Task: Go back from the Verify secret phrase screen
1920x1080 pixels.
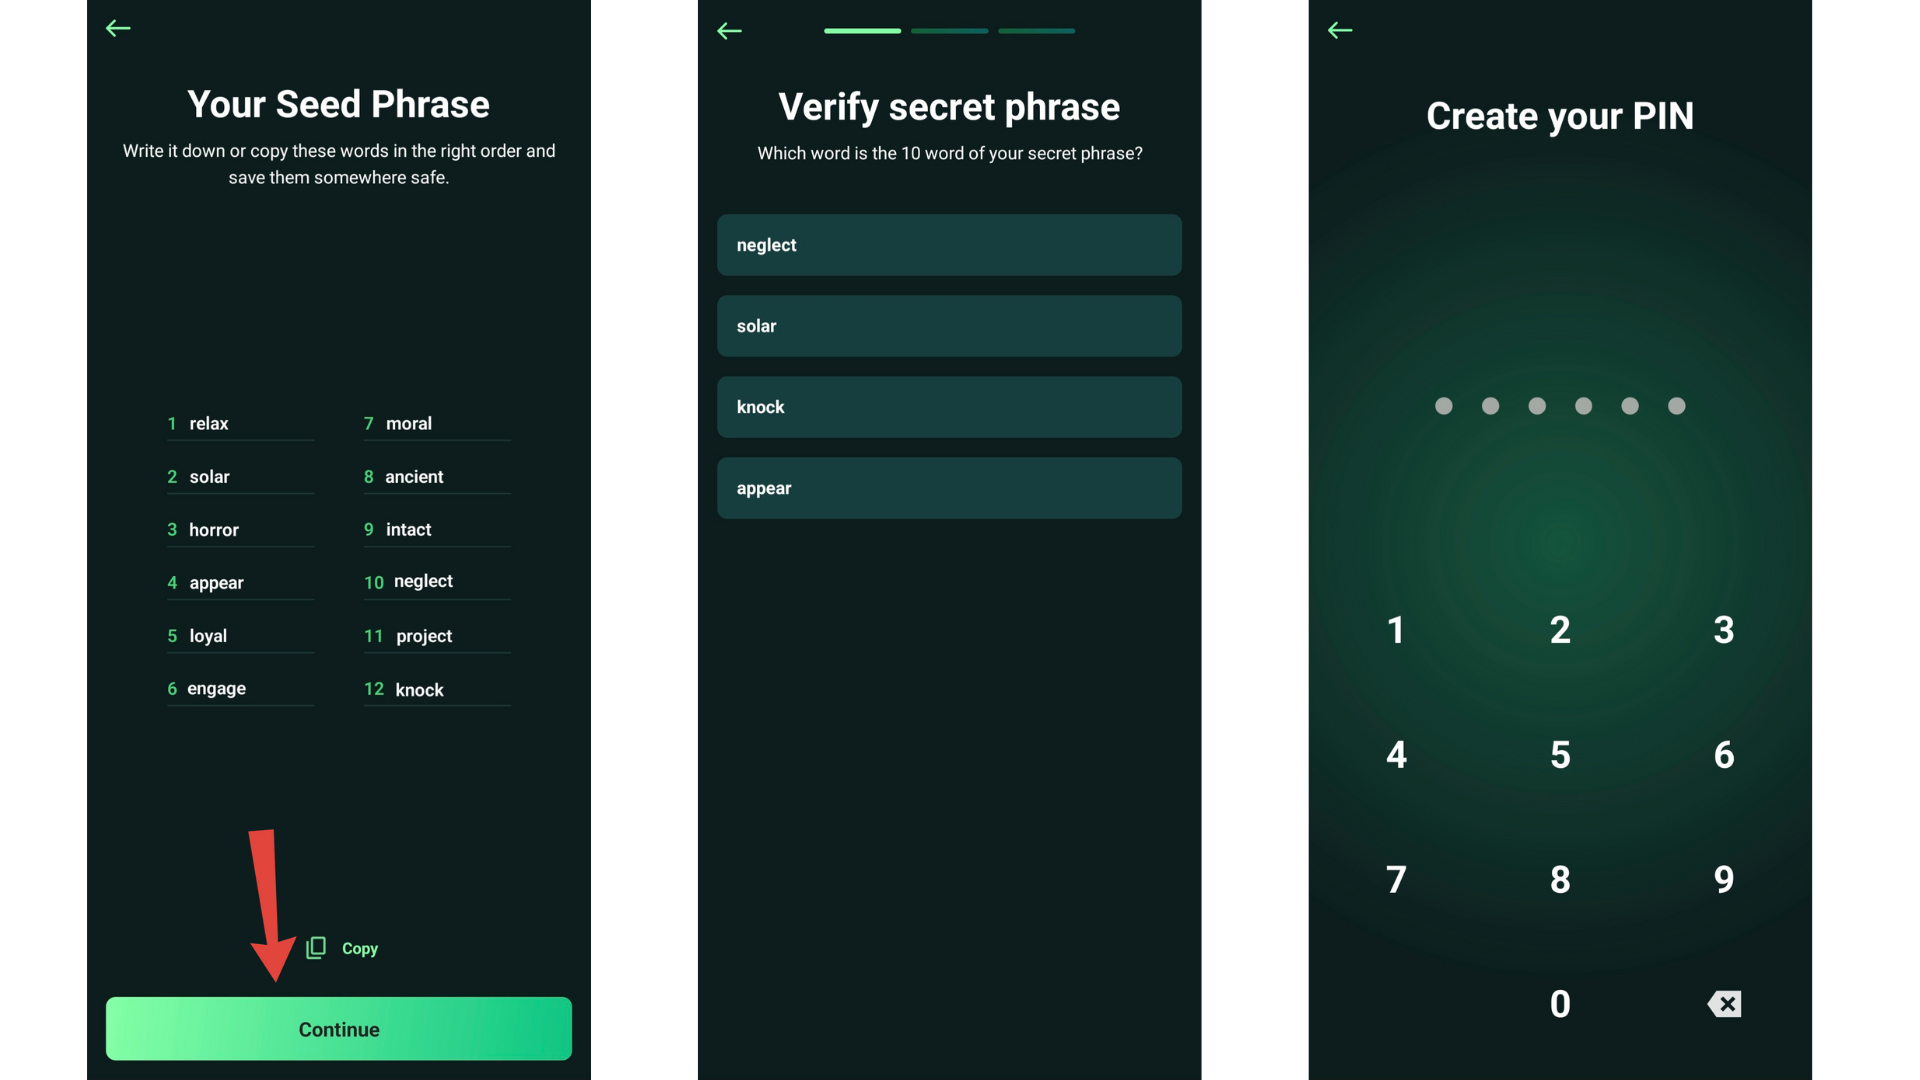Action: point(729,31)
